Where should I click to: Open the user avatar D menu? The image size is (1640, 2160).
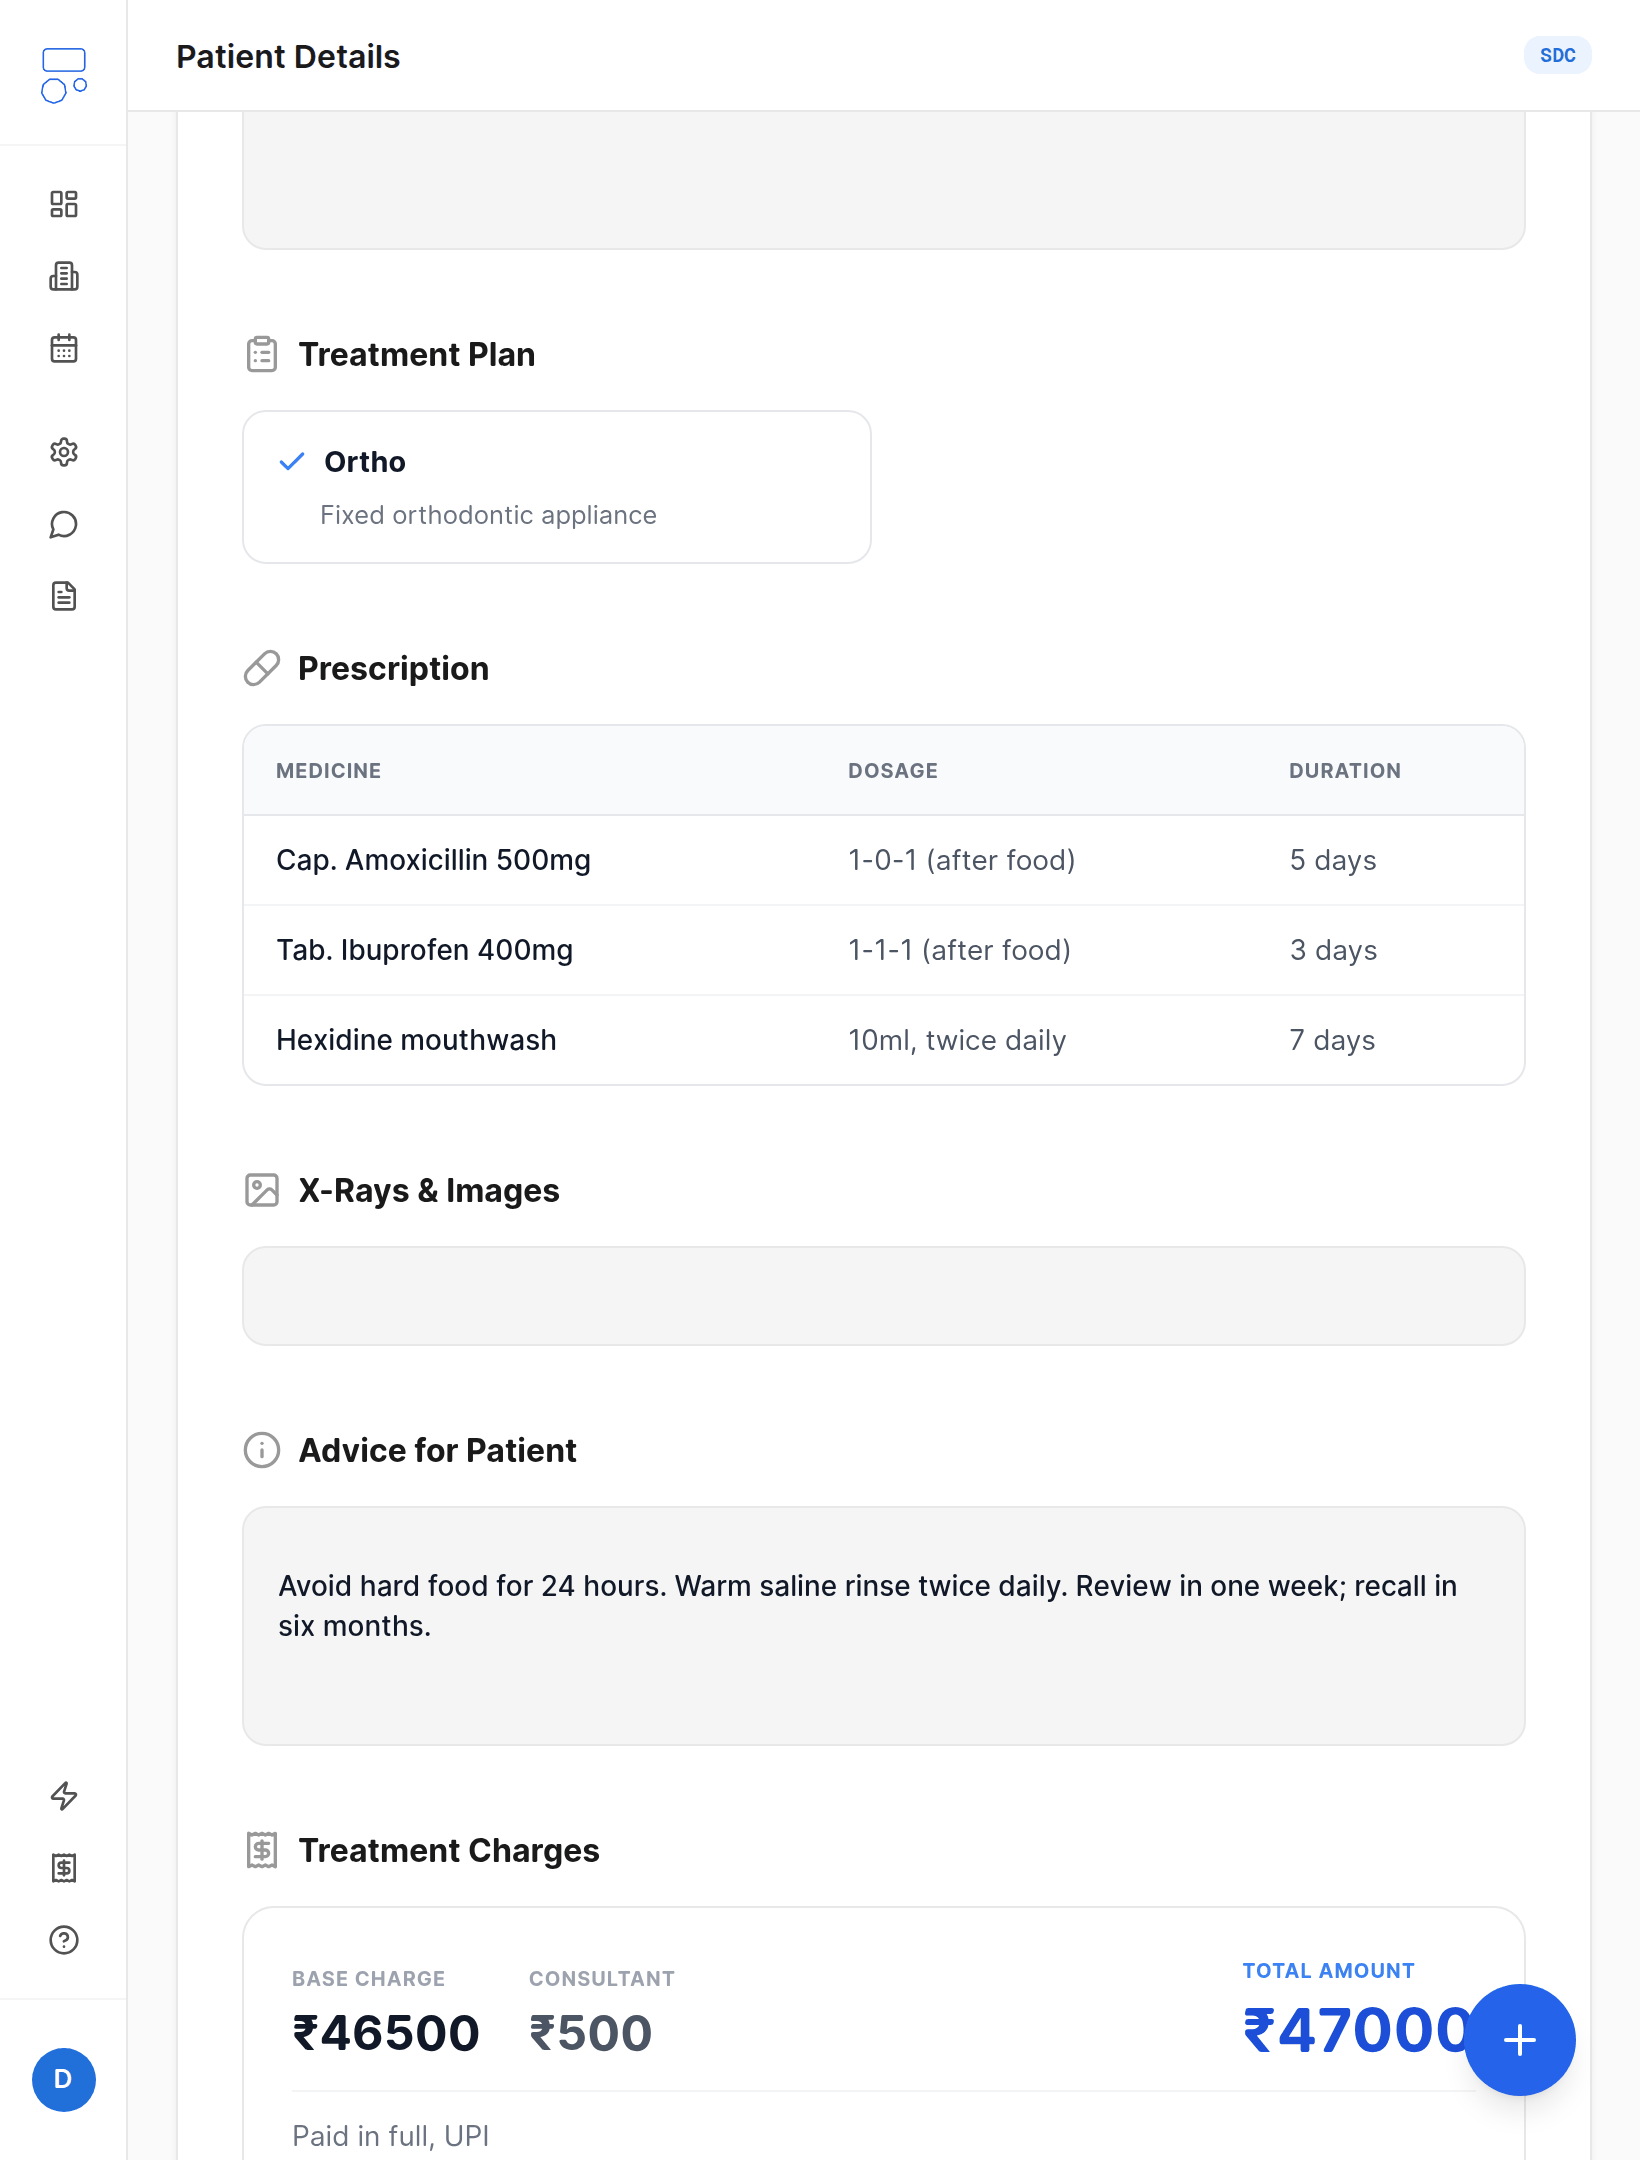64,2080
